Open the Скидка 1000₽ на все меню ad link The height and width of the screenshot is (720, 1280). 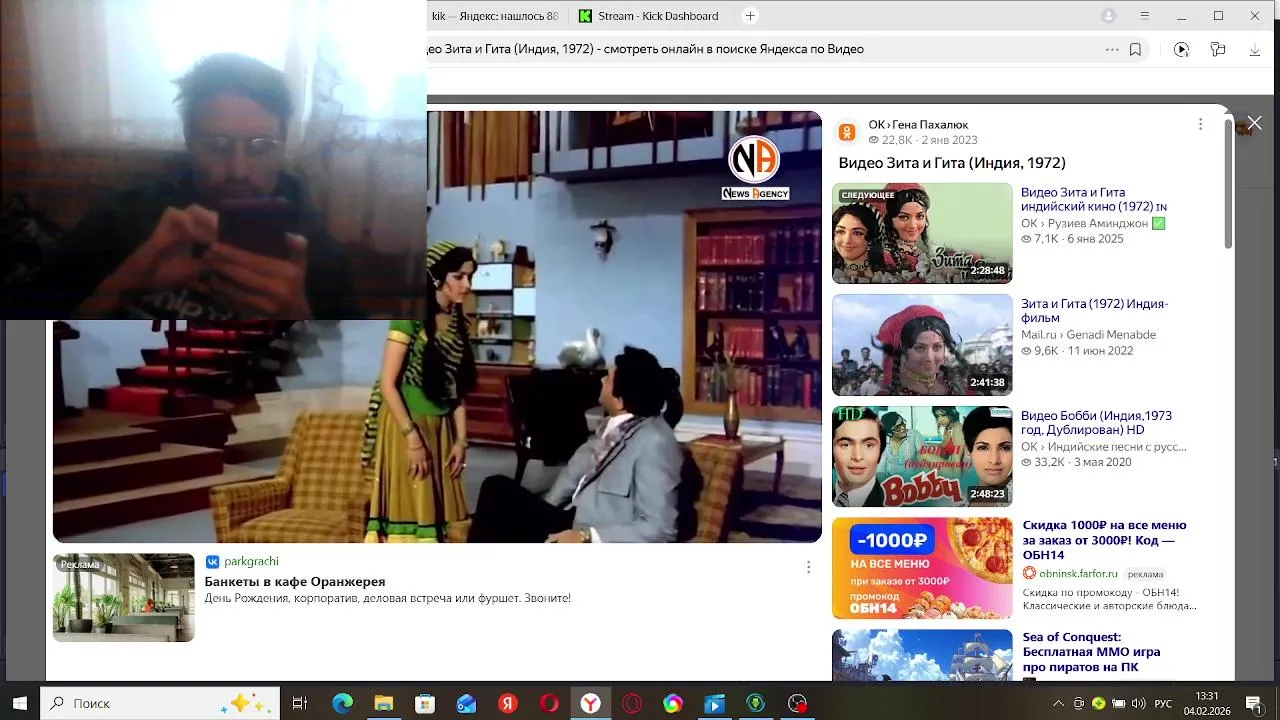(1104, 540)
